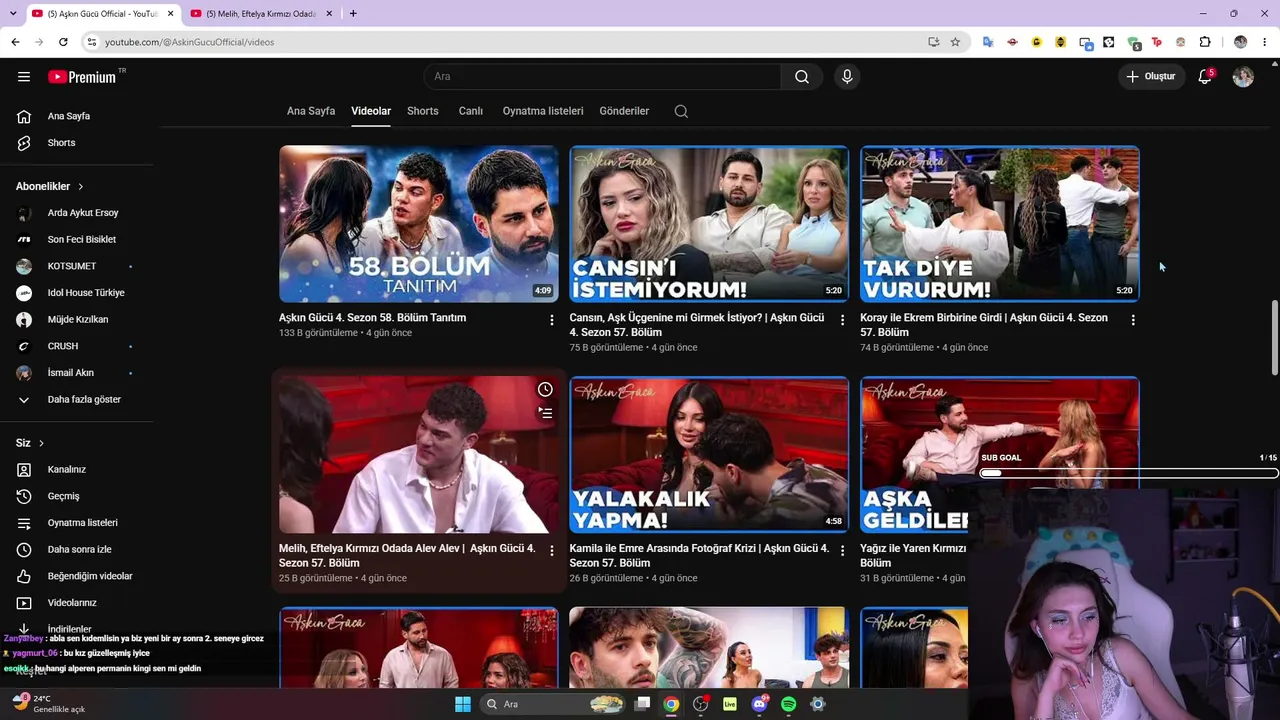
Task: Open options for Cansın, Aşk Üçgenine video
Action: (842, 320)
